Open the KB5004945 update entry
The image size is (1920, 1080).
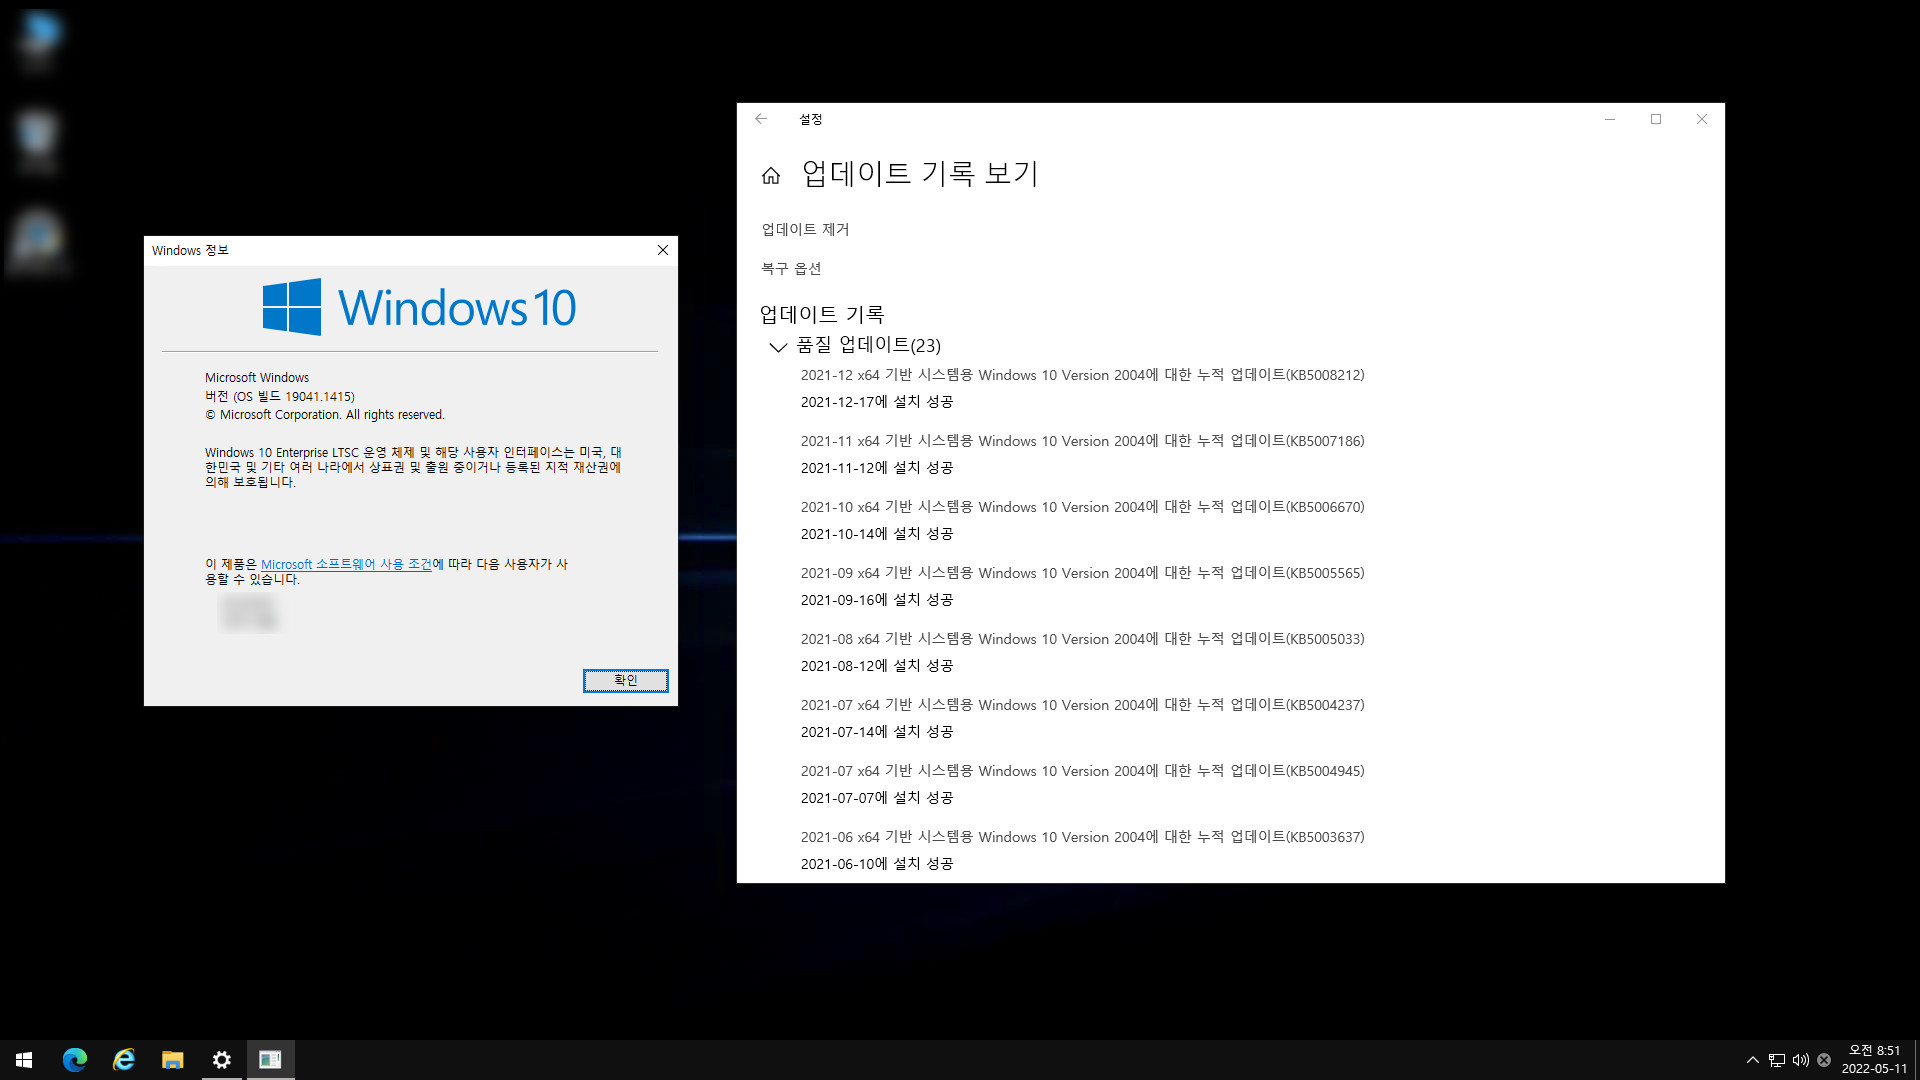[1082, 771]
